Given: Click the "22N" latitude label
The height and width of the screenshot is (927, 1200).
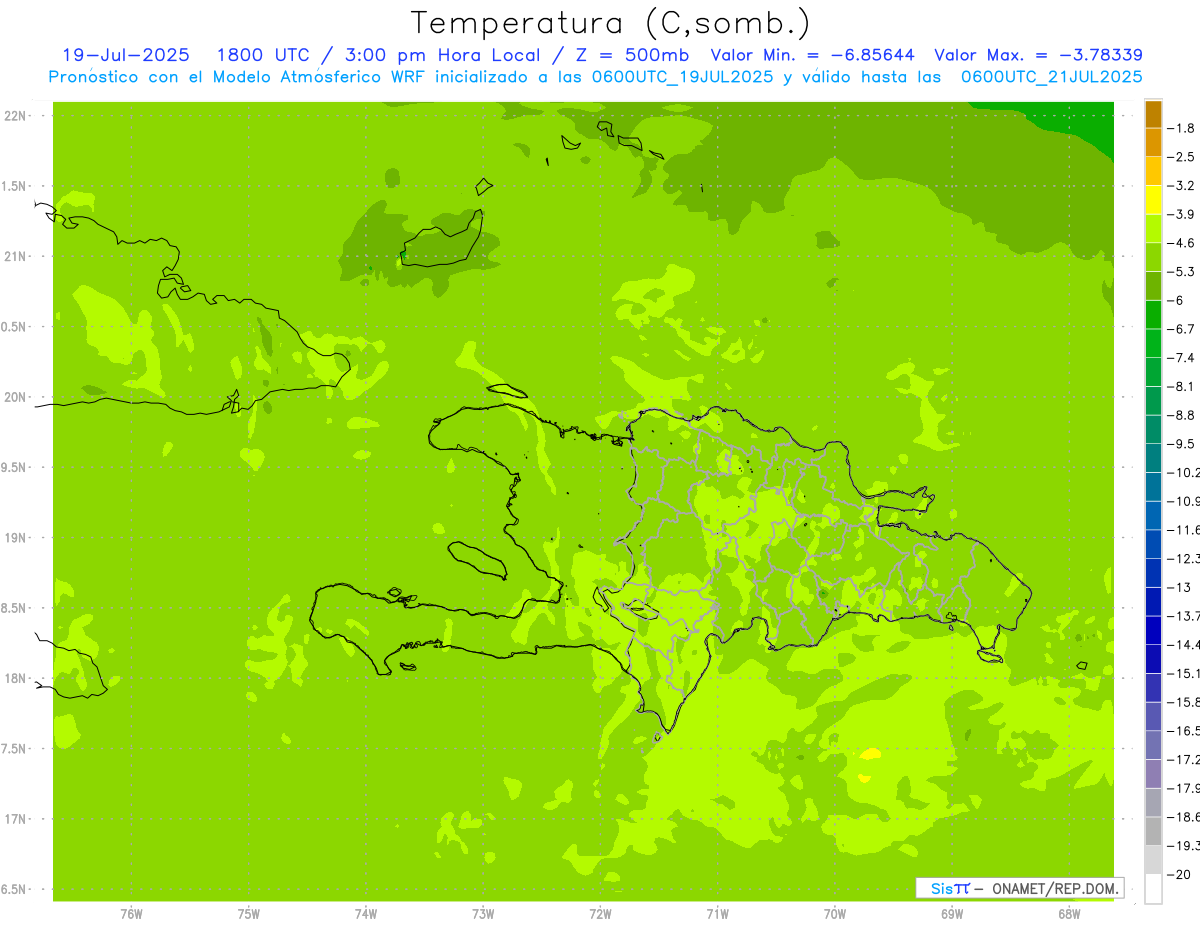Looking at the screenshot, I should tap(14, 116).
